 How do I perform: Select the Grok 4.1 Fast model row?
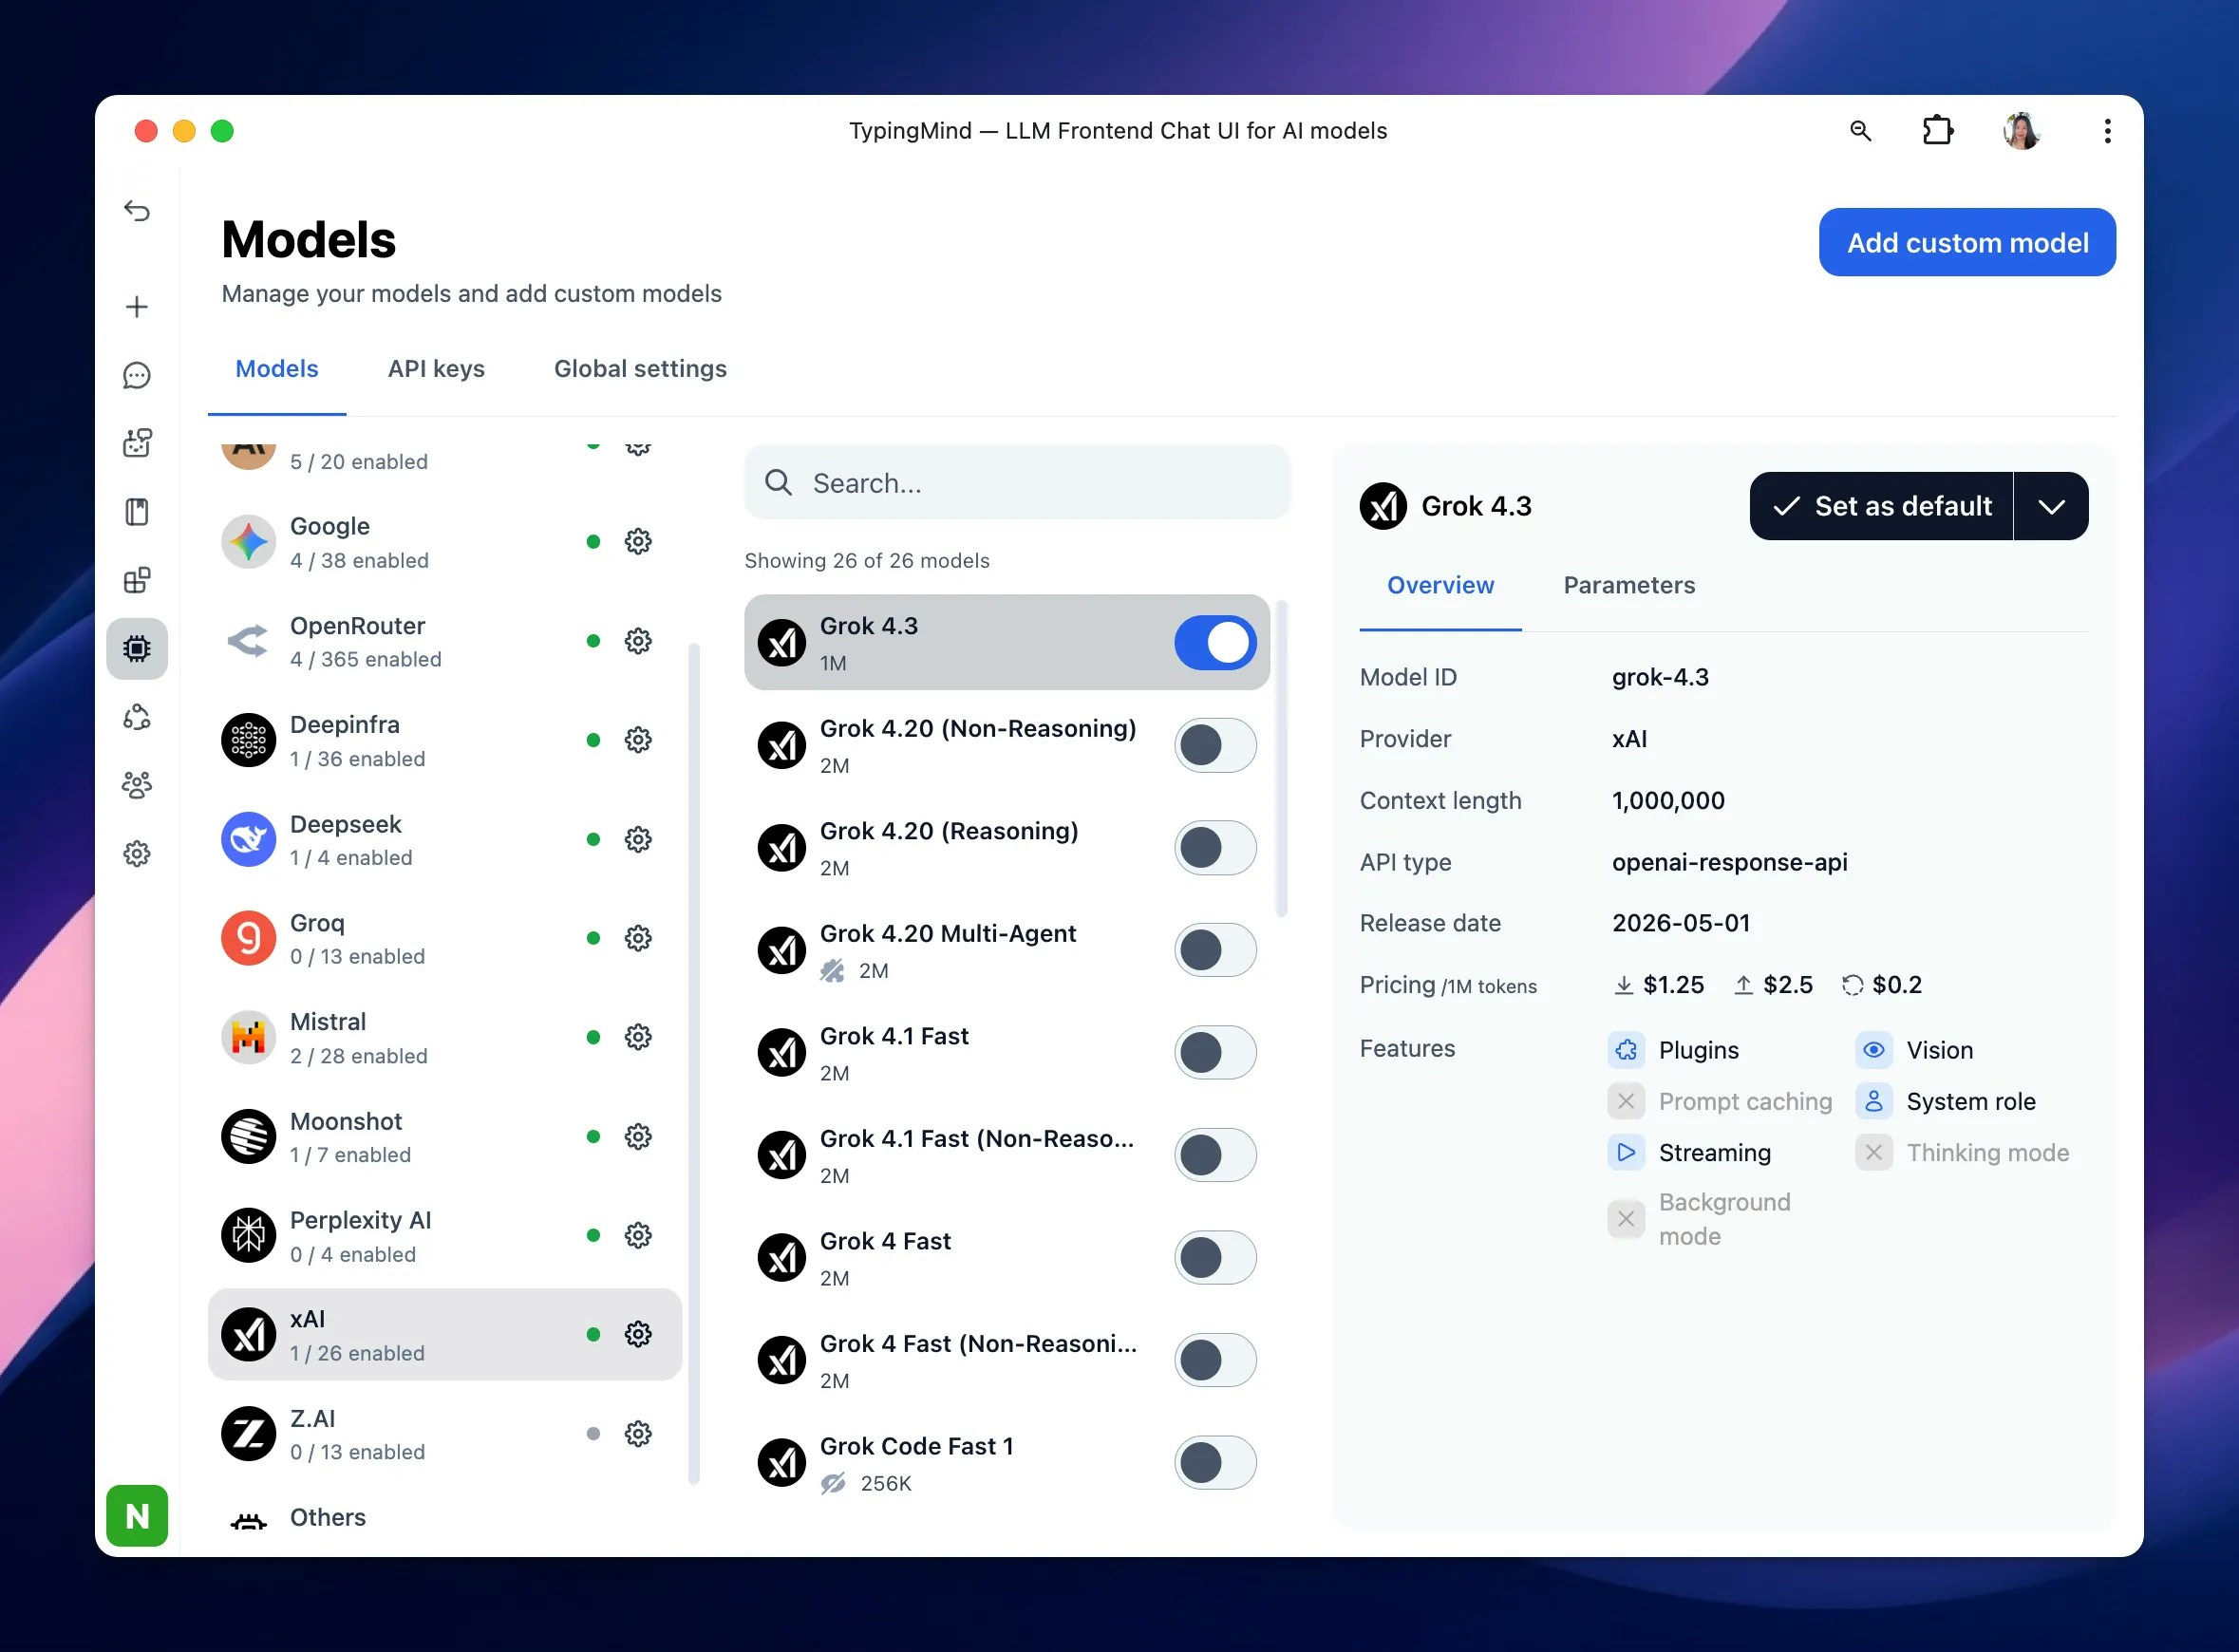[1007, 1053]
